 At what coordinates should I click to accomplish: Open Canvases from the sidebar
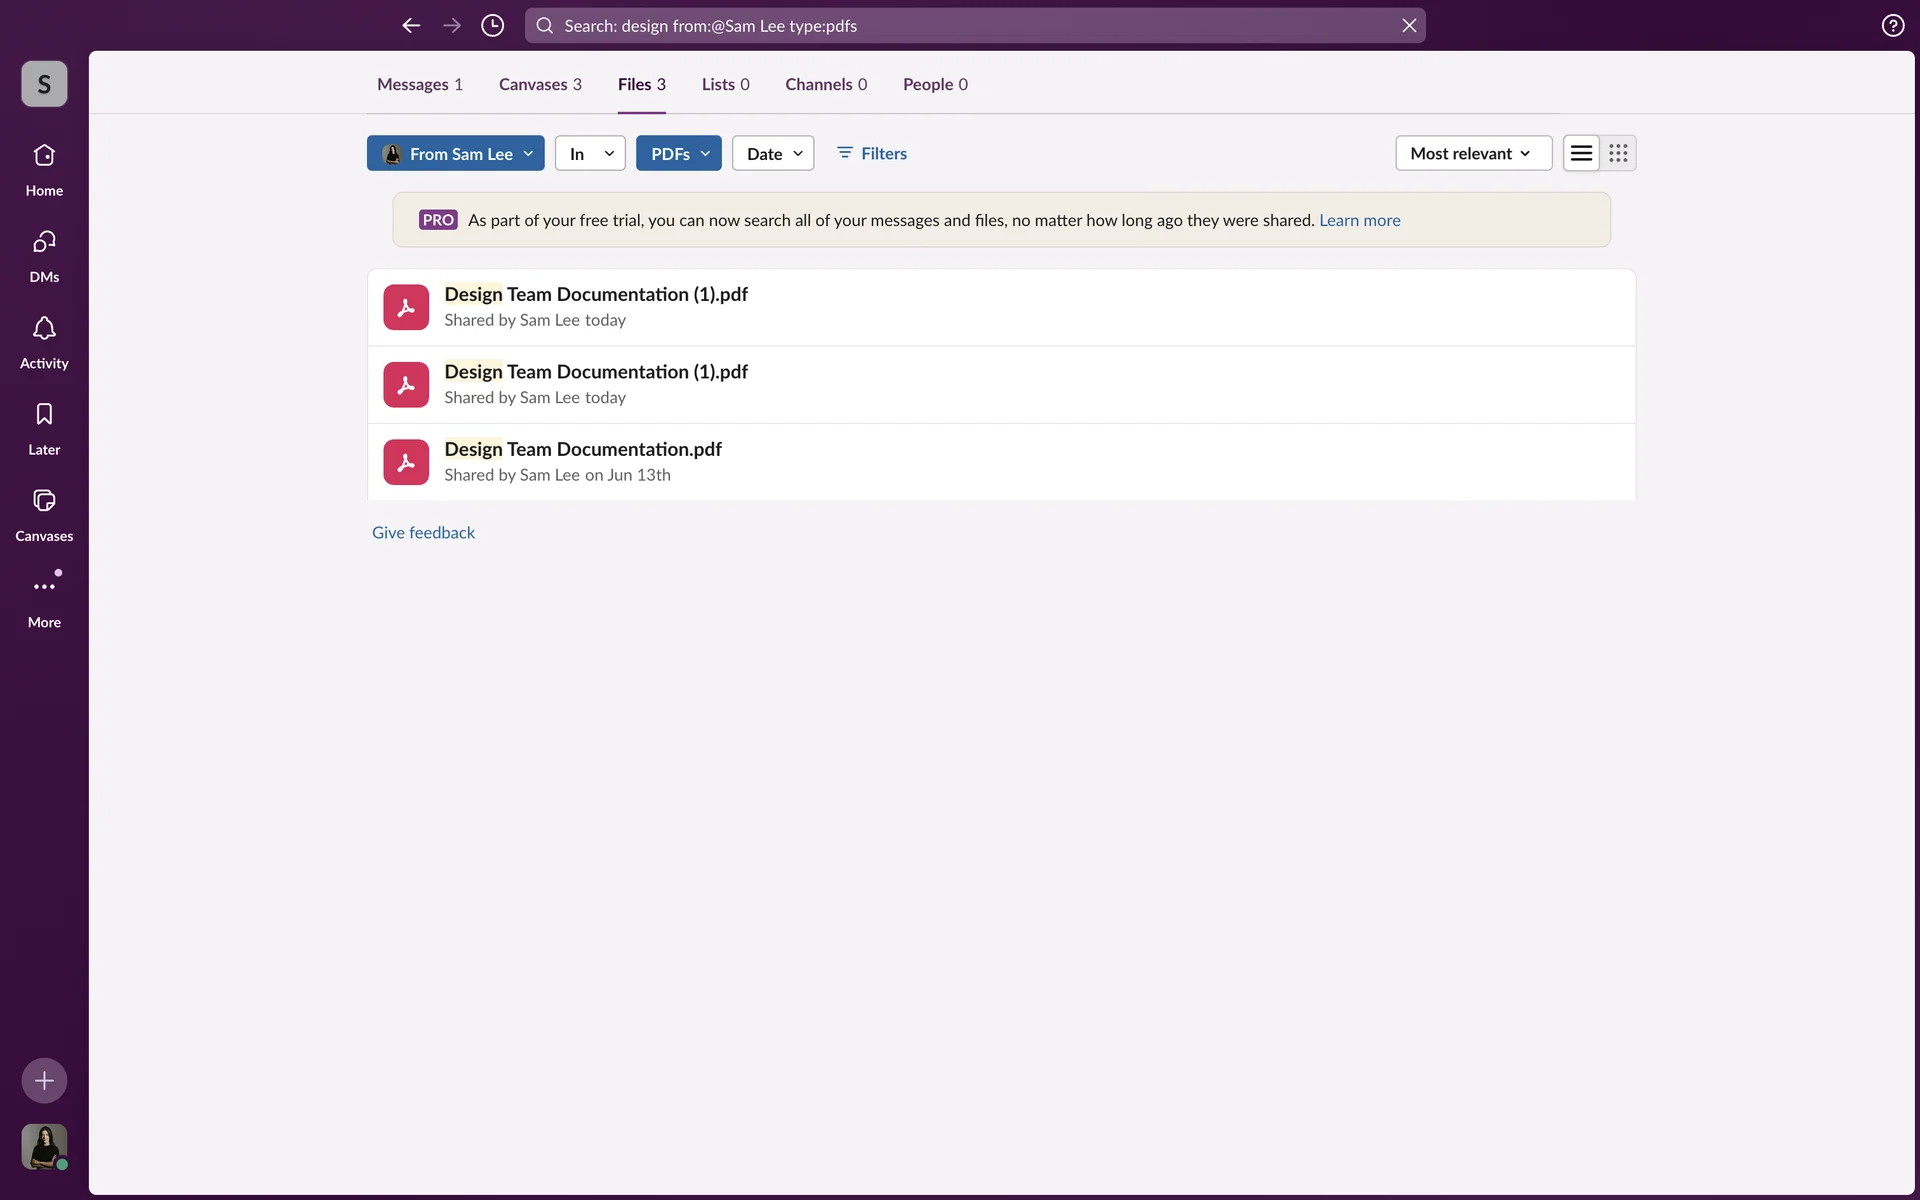44,514
